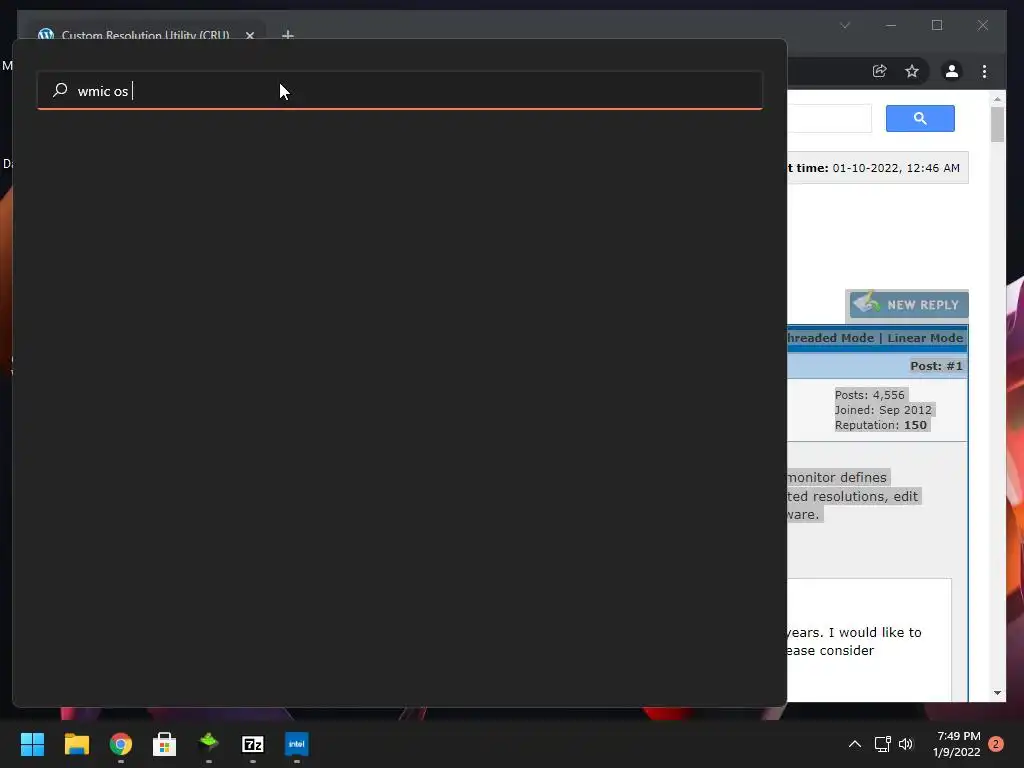The height and width of the screenshot is (768, 1024).
Task: Open the Windows Start menu
Action: click(32, 744)
